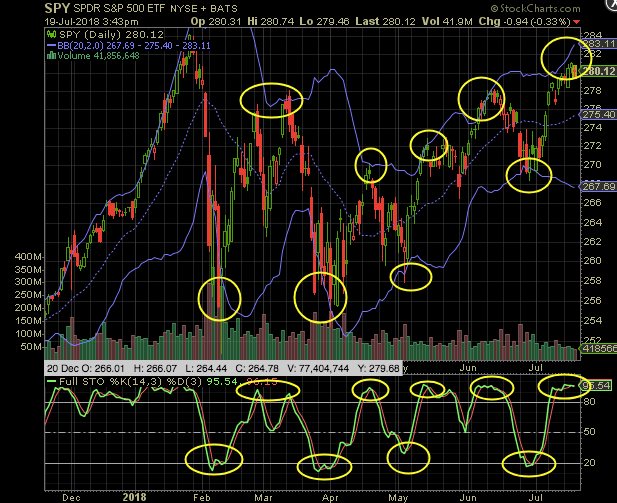Click the 278 price axis label
The height and width of the screenshot is (503, 617).
pyautogui.click(x=592, y=91)
